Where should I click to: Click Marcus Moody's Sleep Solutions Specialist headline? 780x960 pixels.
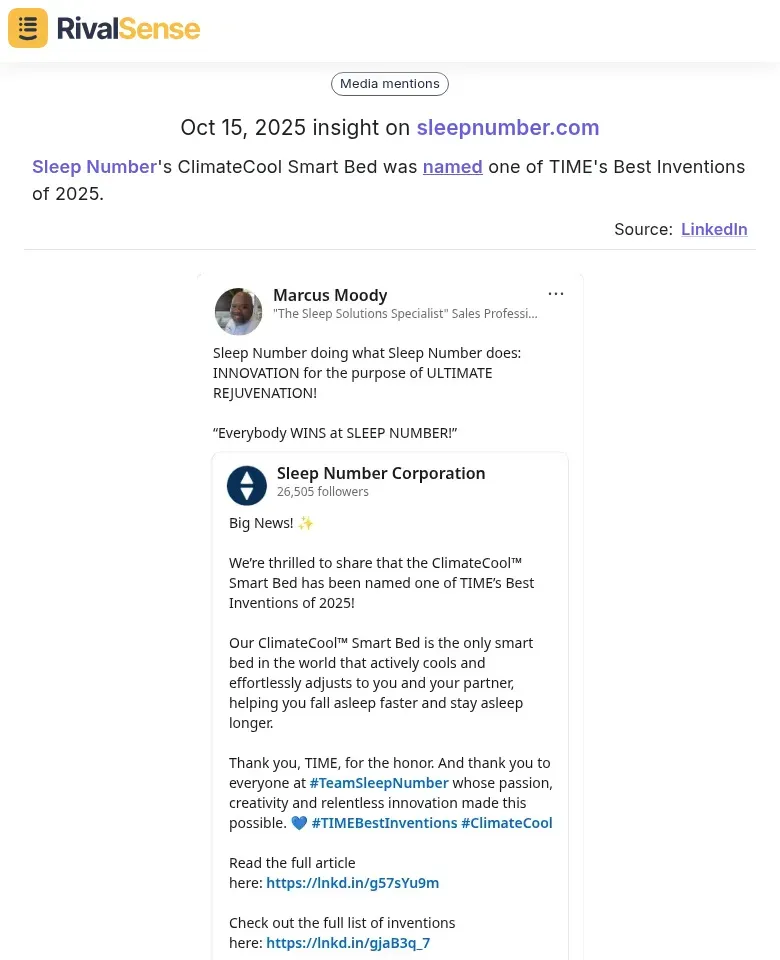tap(405, 314)
